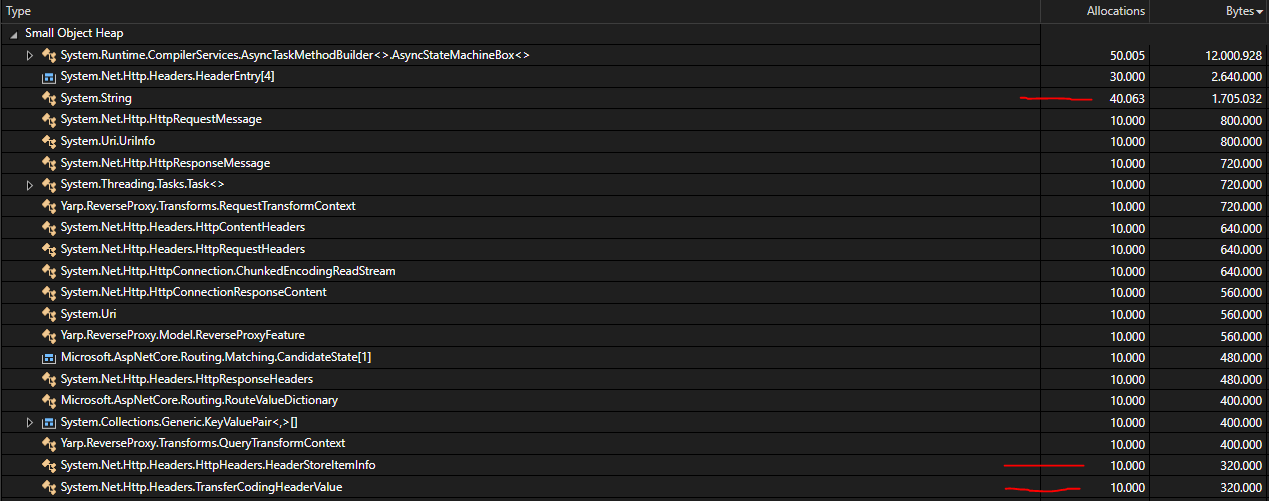
Task: Select the HttpResponseMessage row text
Action: click(165, 163)
